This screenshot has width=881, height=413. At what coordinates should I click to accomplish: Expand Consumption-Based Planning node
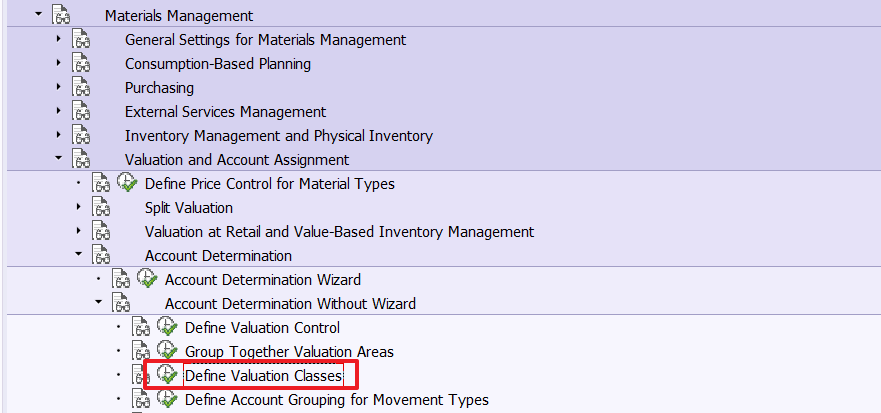click(x=58, y=64)
